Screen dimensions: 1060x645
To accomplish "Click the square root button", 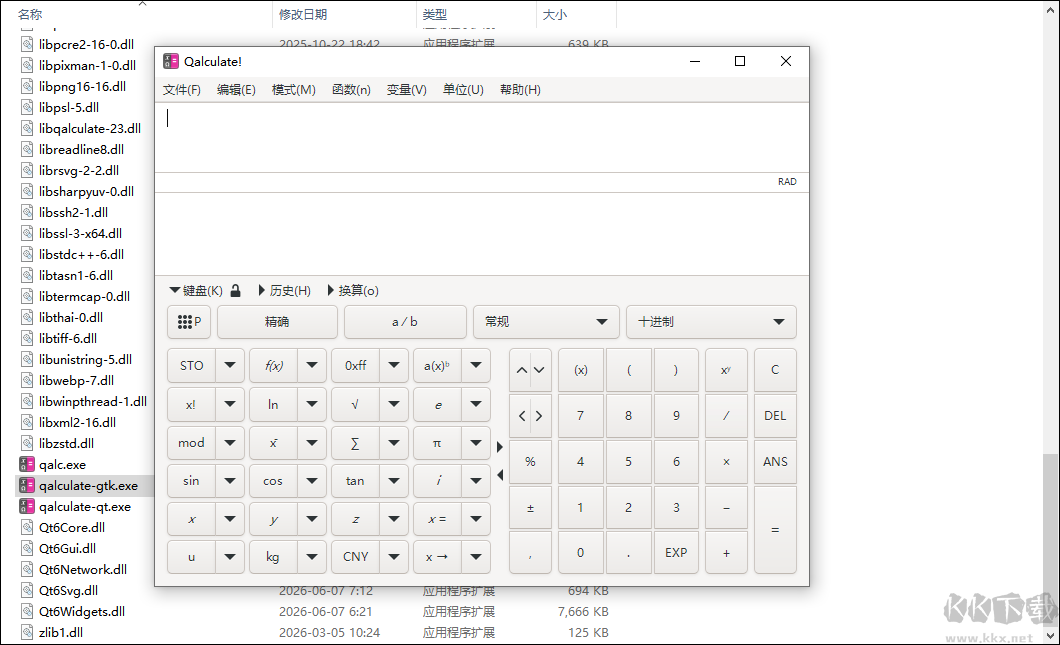I will (355, 404).
